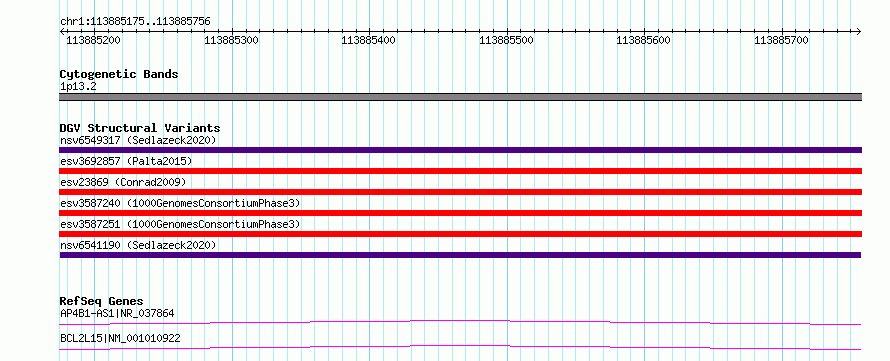Select the RefSeq Genes track title

[x=101, y=301]
